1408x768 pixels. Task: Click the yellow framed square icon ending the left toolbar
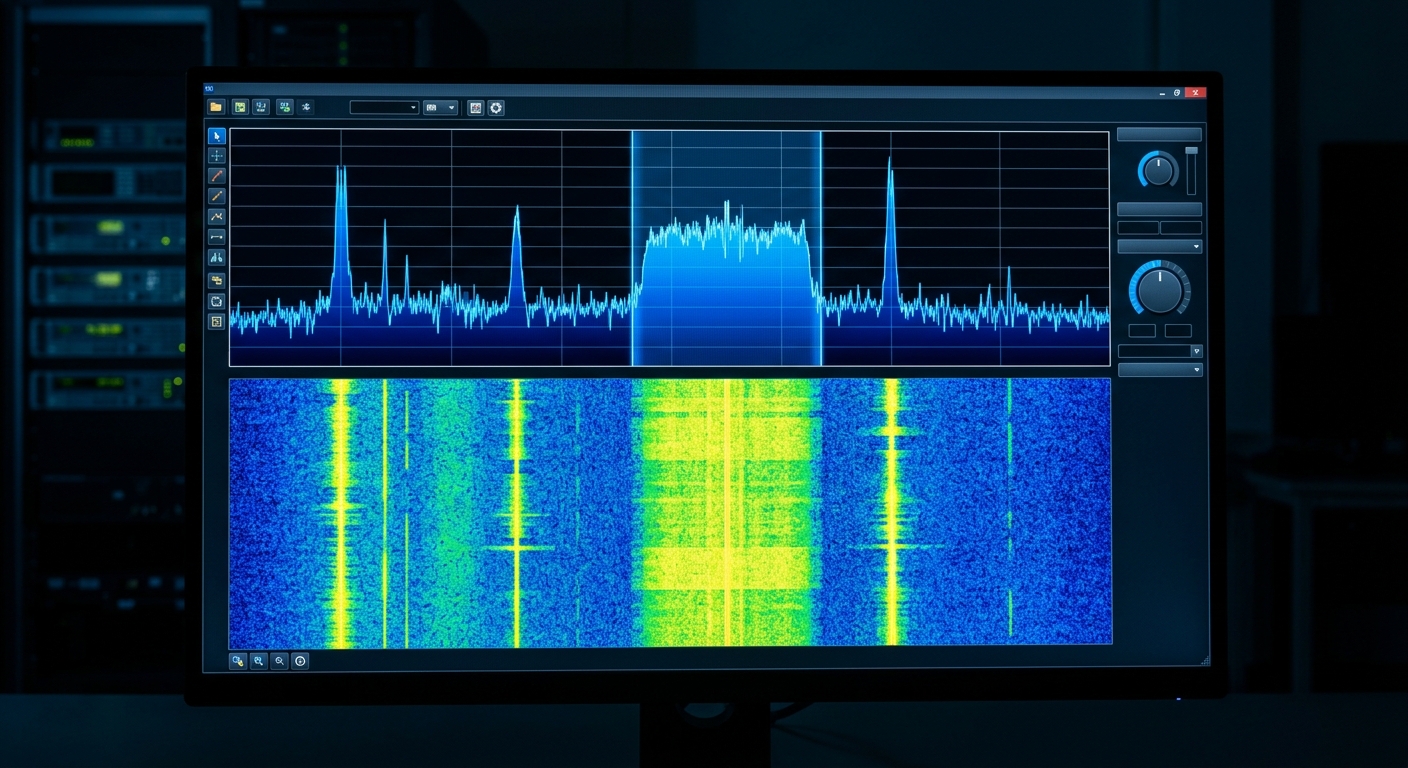tap(217, 322)
